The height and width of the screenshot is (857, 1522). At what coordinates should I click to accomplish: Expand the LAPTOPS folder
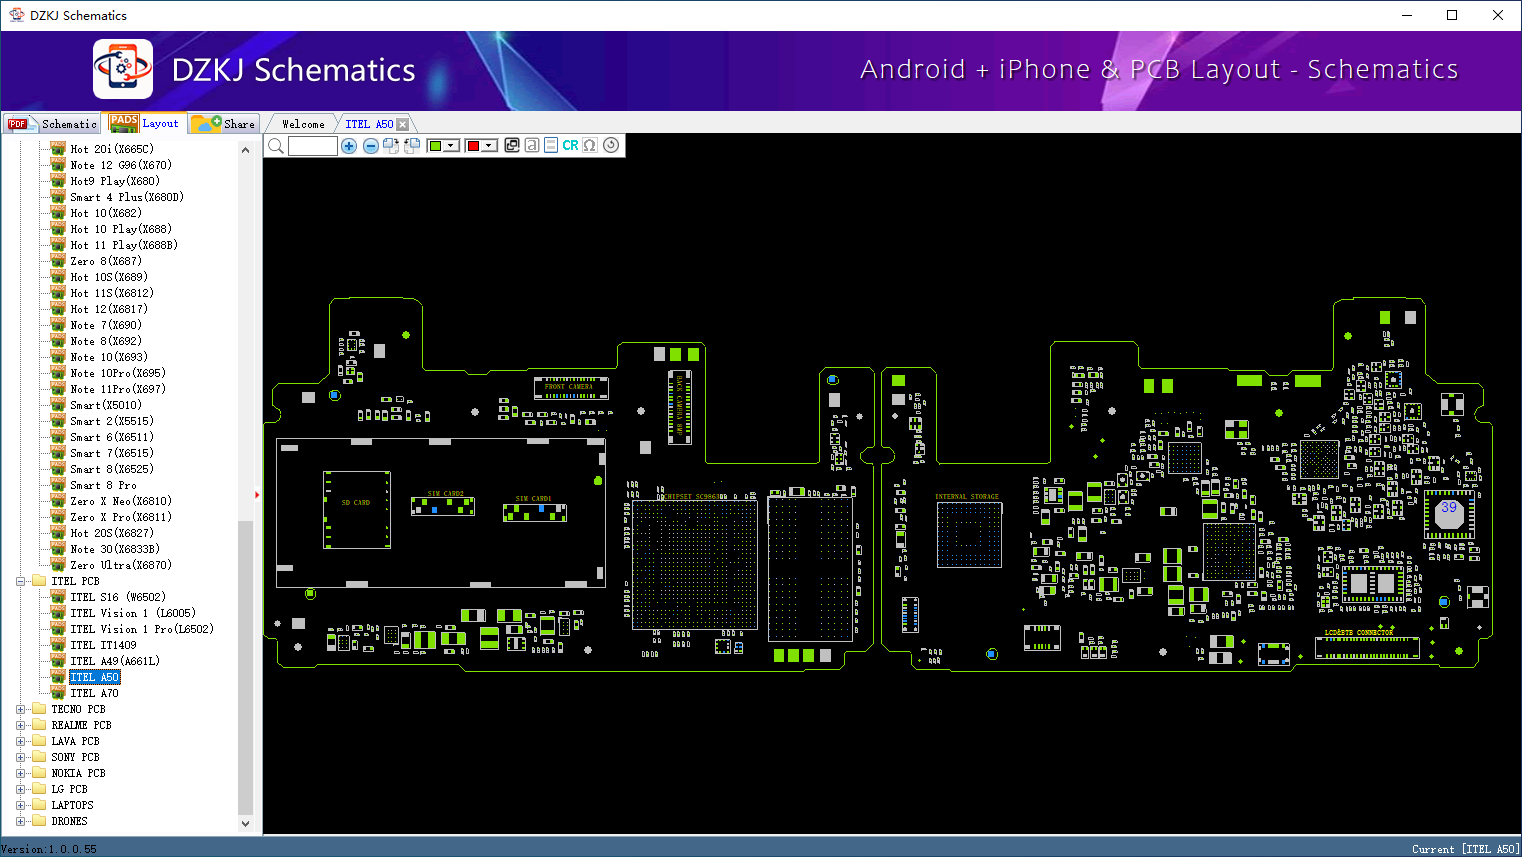(x=20, y=805)
